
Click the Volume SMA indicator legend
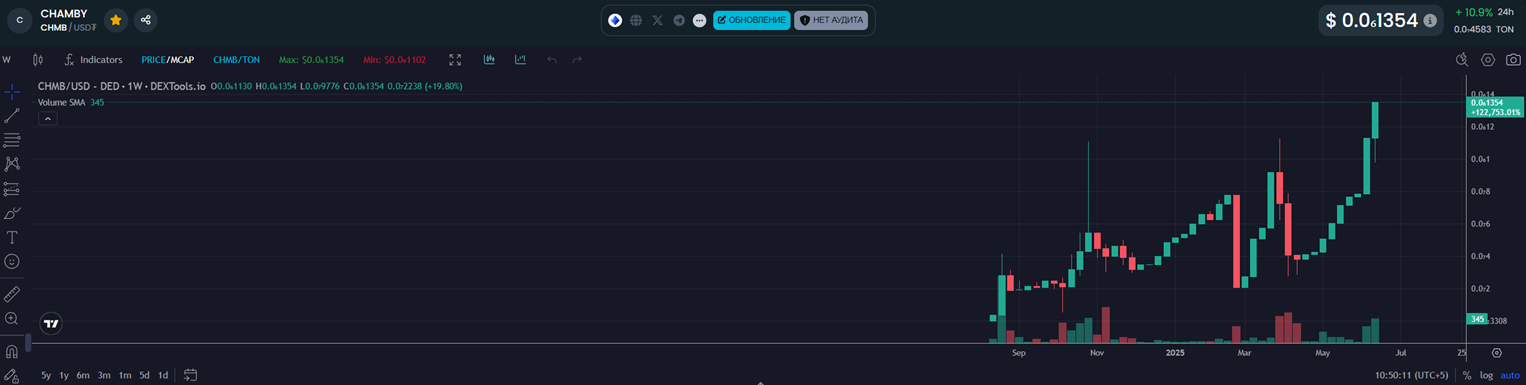click(71, 102)
